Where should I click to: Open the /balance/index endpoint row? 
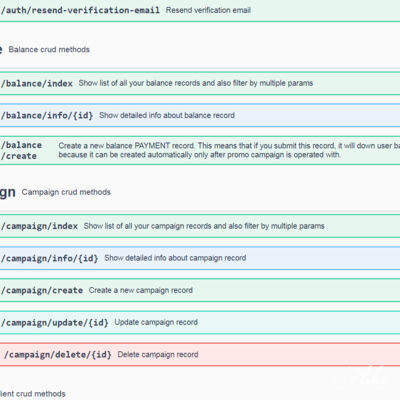pyautogui.click(x=200, y=83)
